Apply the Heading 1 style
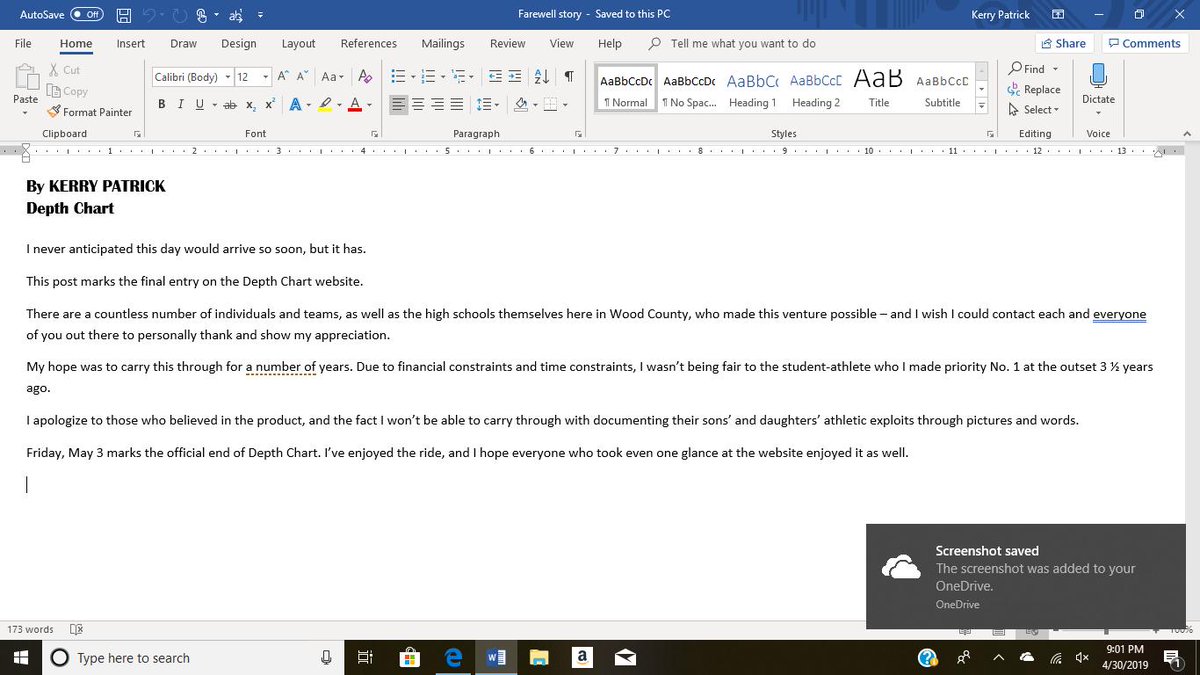 (x=752, y=90)
